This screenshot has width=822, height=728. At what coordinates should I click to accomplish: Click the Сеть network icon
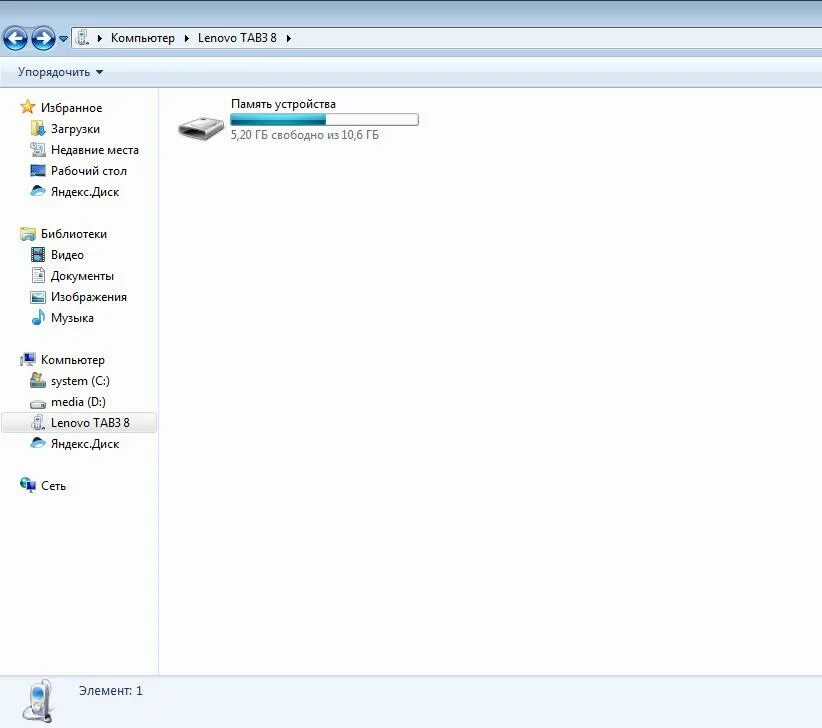[x=27, y=485]
